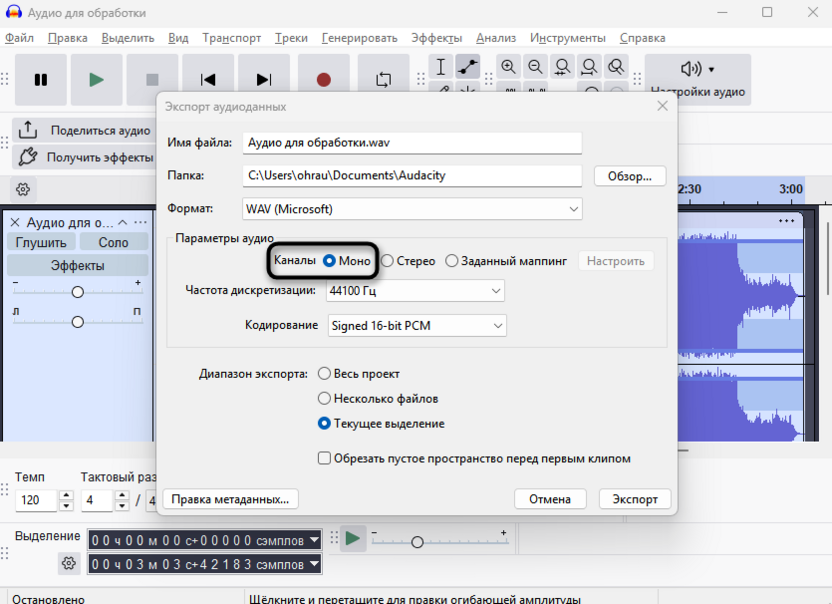Open the encoding dropdown Signed 16-bit PCM
832x604 pixels.
pyautogui.click(x=417, y=326)
